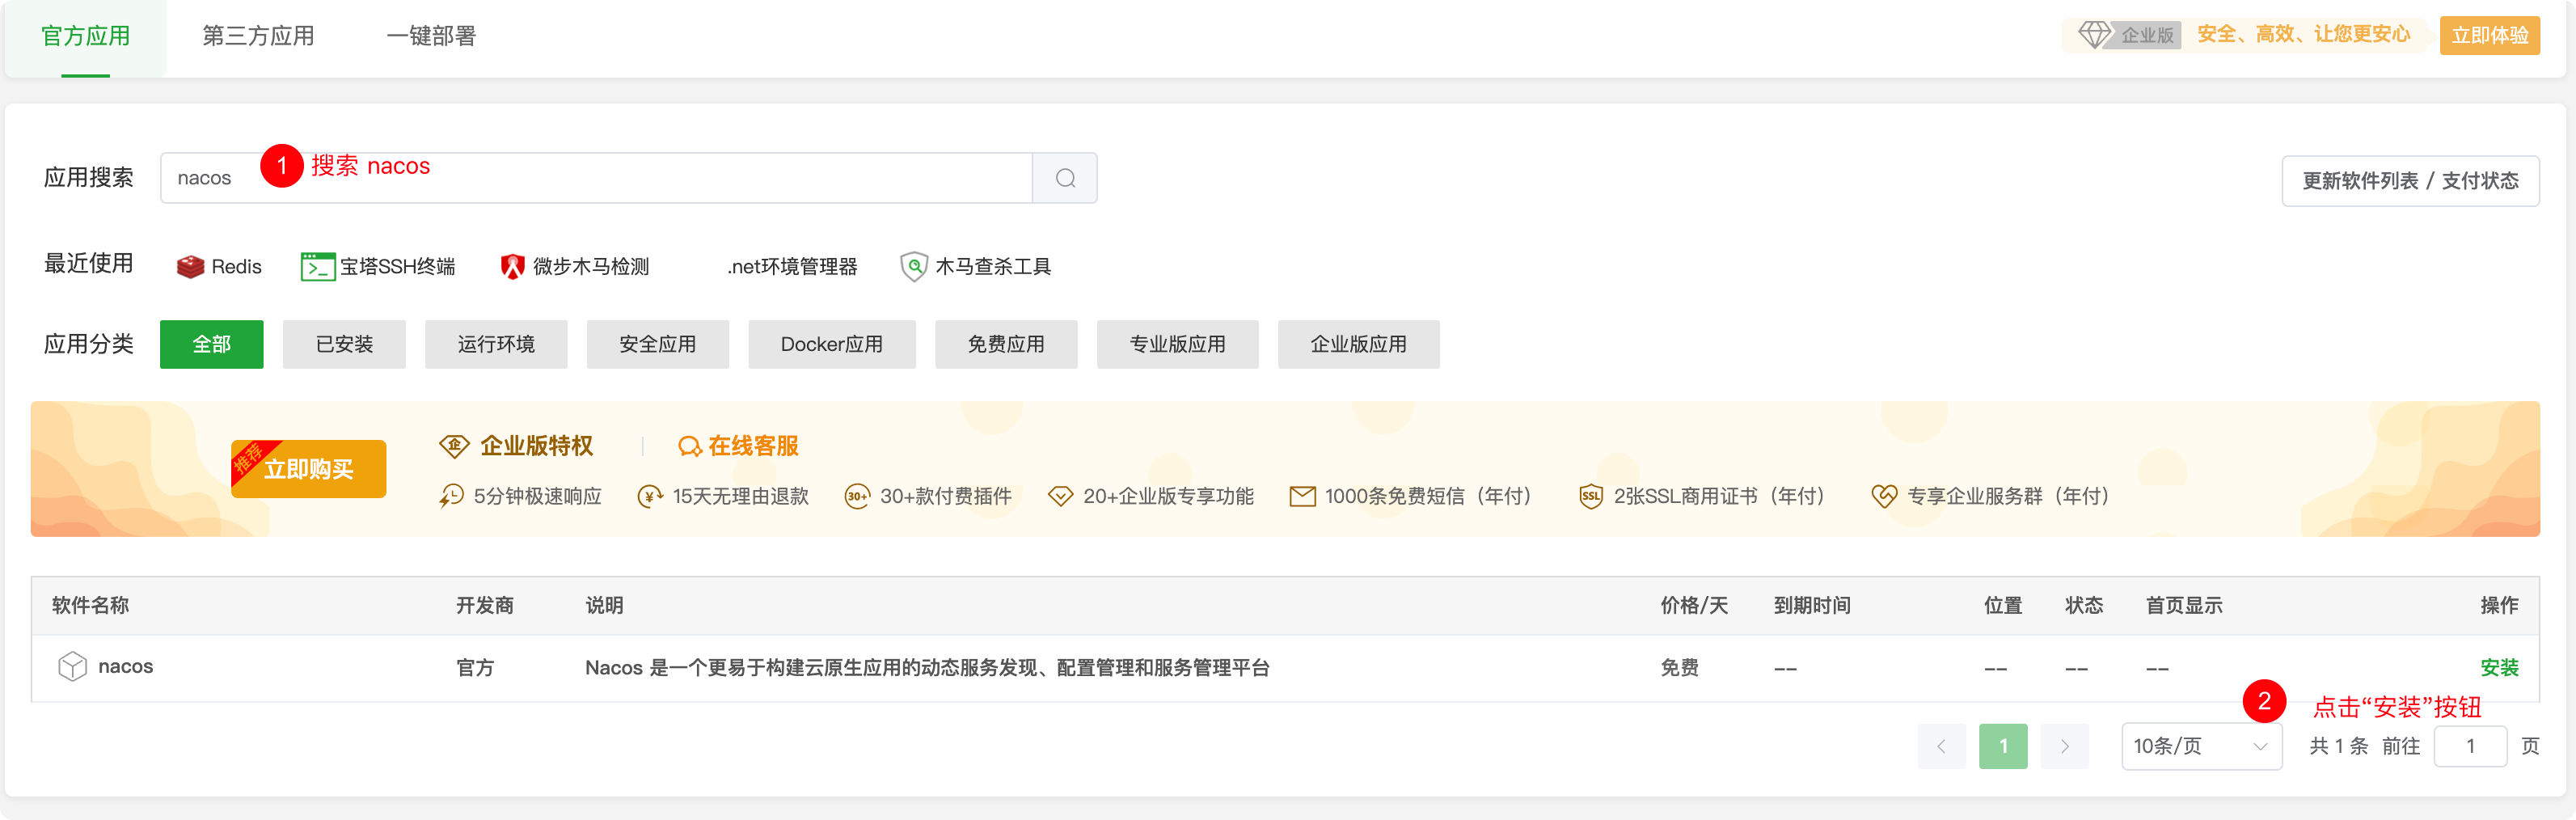Click the nacos package cube icon
Screen dimensions: 2576x820
[x=72, y=667]
